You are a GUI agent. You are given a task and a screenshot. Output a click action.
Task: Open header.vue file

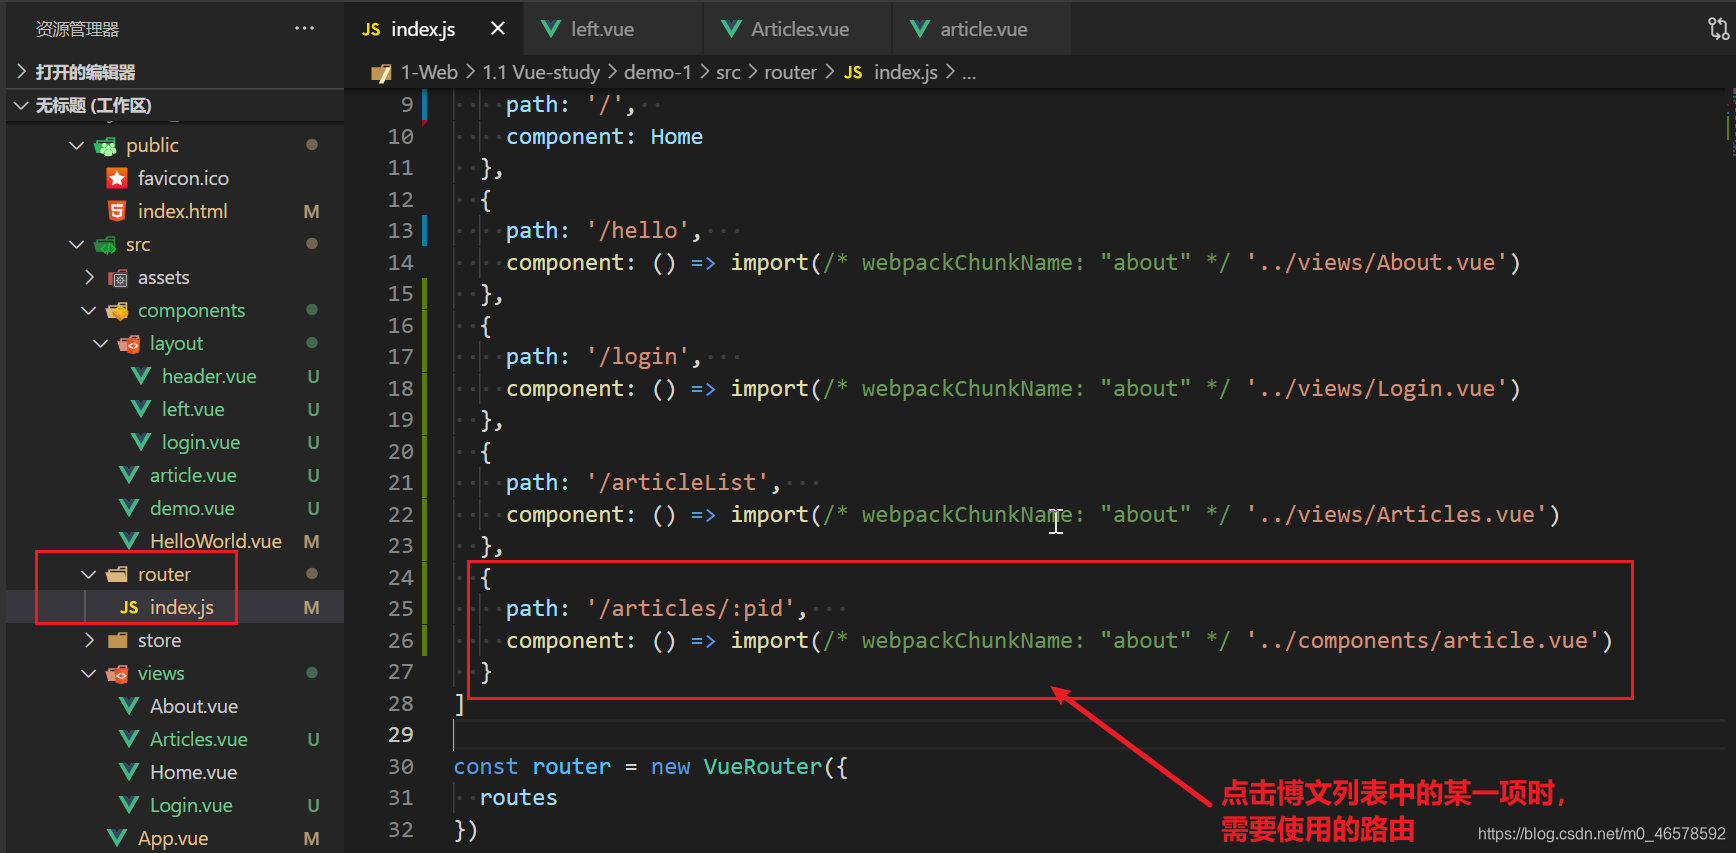(209, 377)
